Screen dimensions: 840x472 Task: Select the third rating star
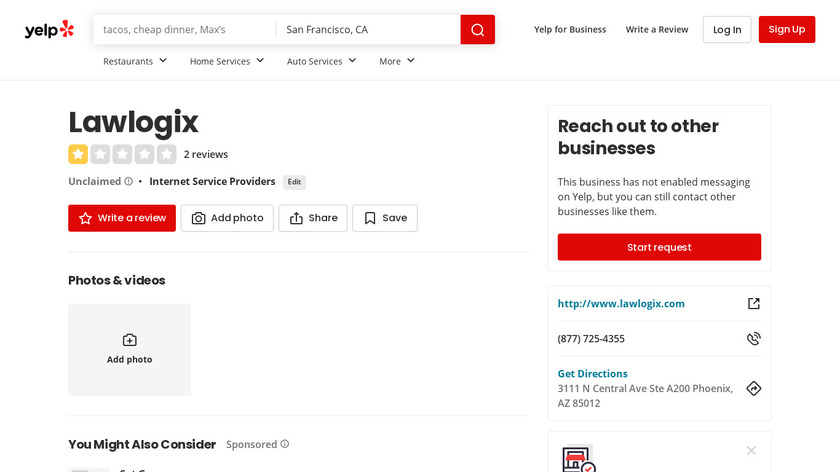(122, 154)
